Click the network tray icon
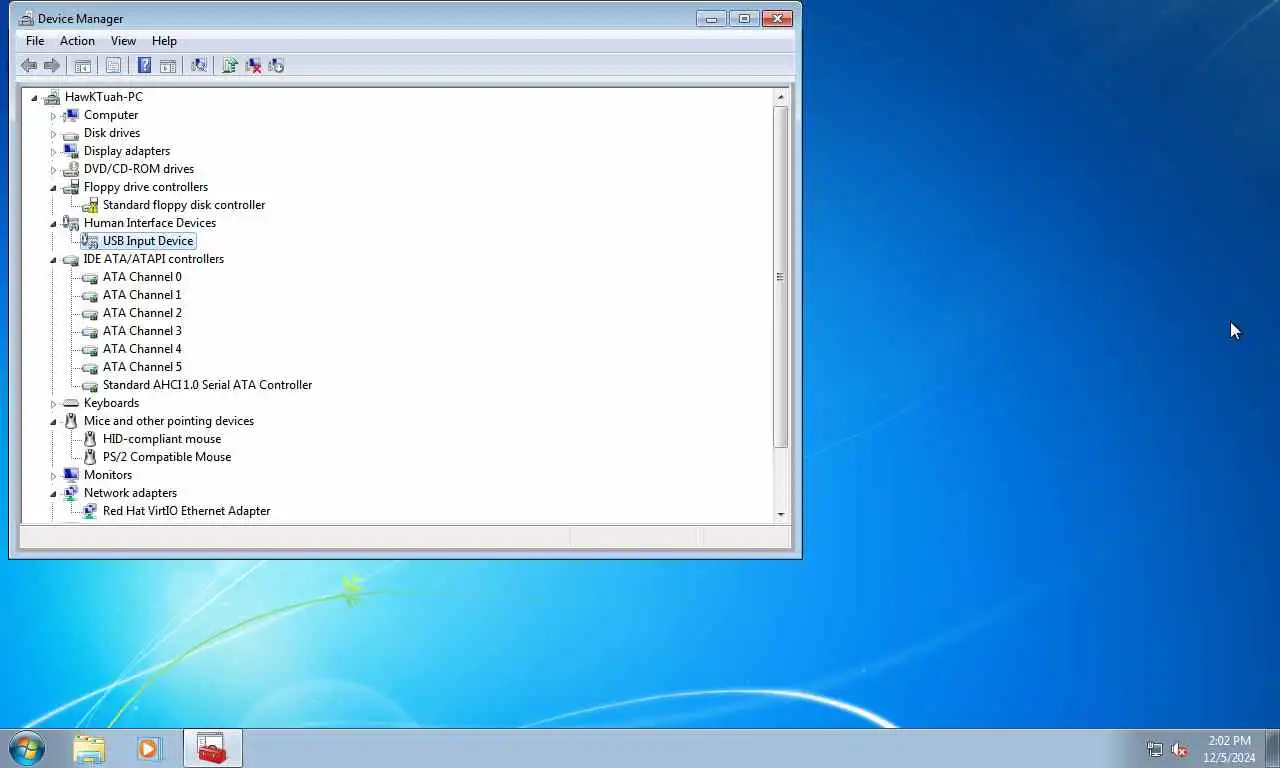Viewport: 1280px width, 768px height. click(1155, 749)
